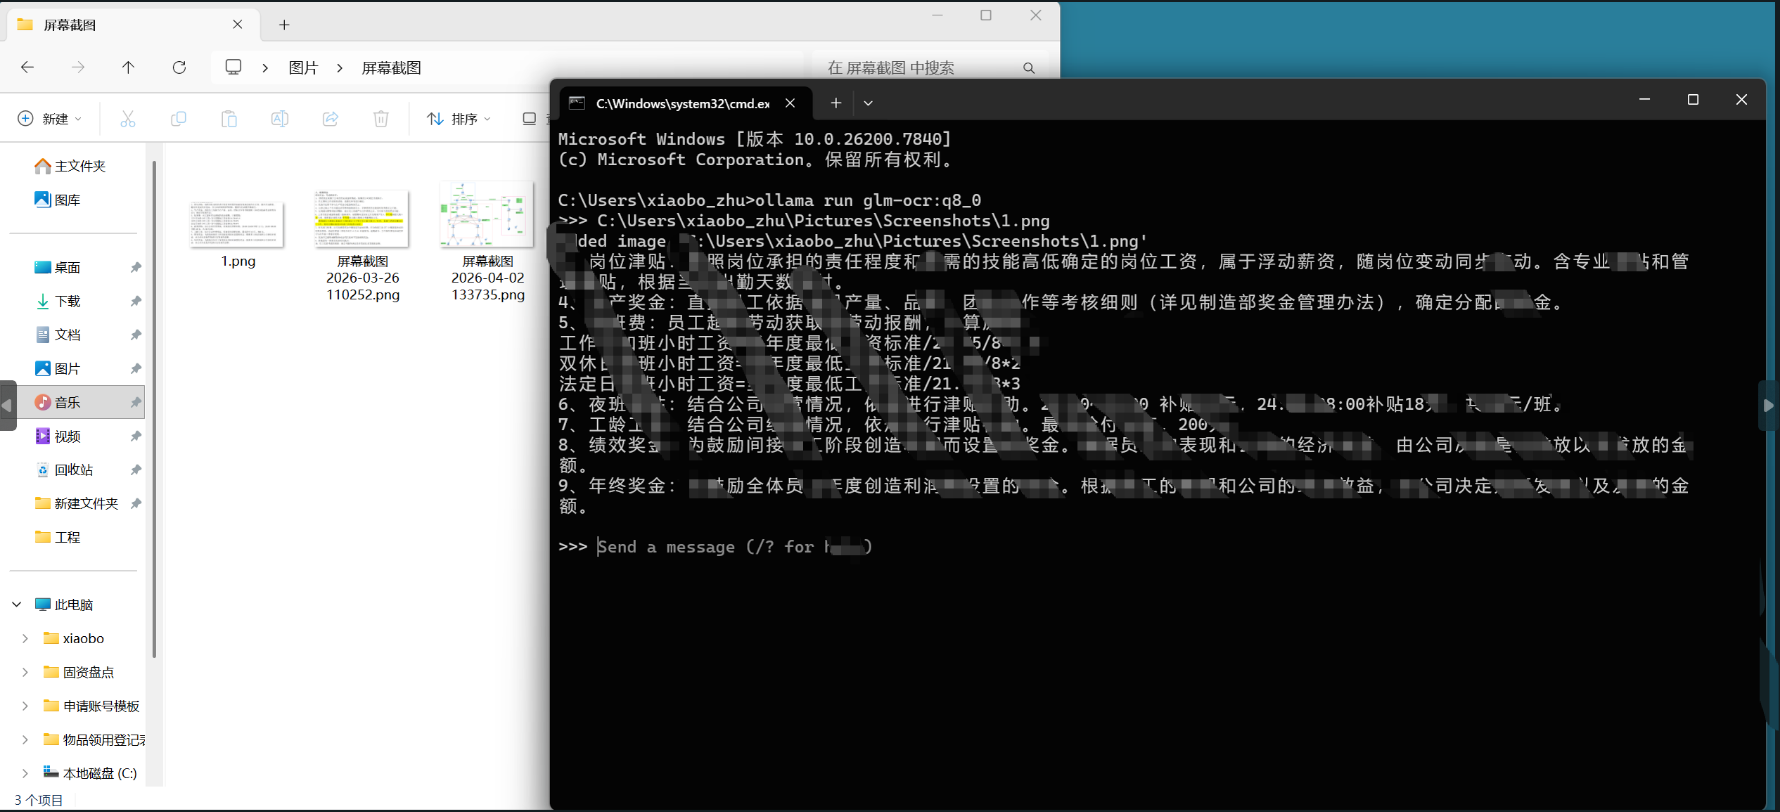Add a new terminal tab

[x=836, y=103]
